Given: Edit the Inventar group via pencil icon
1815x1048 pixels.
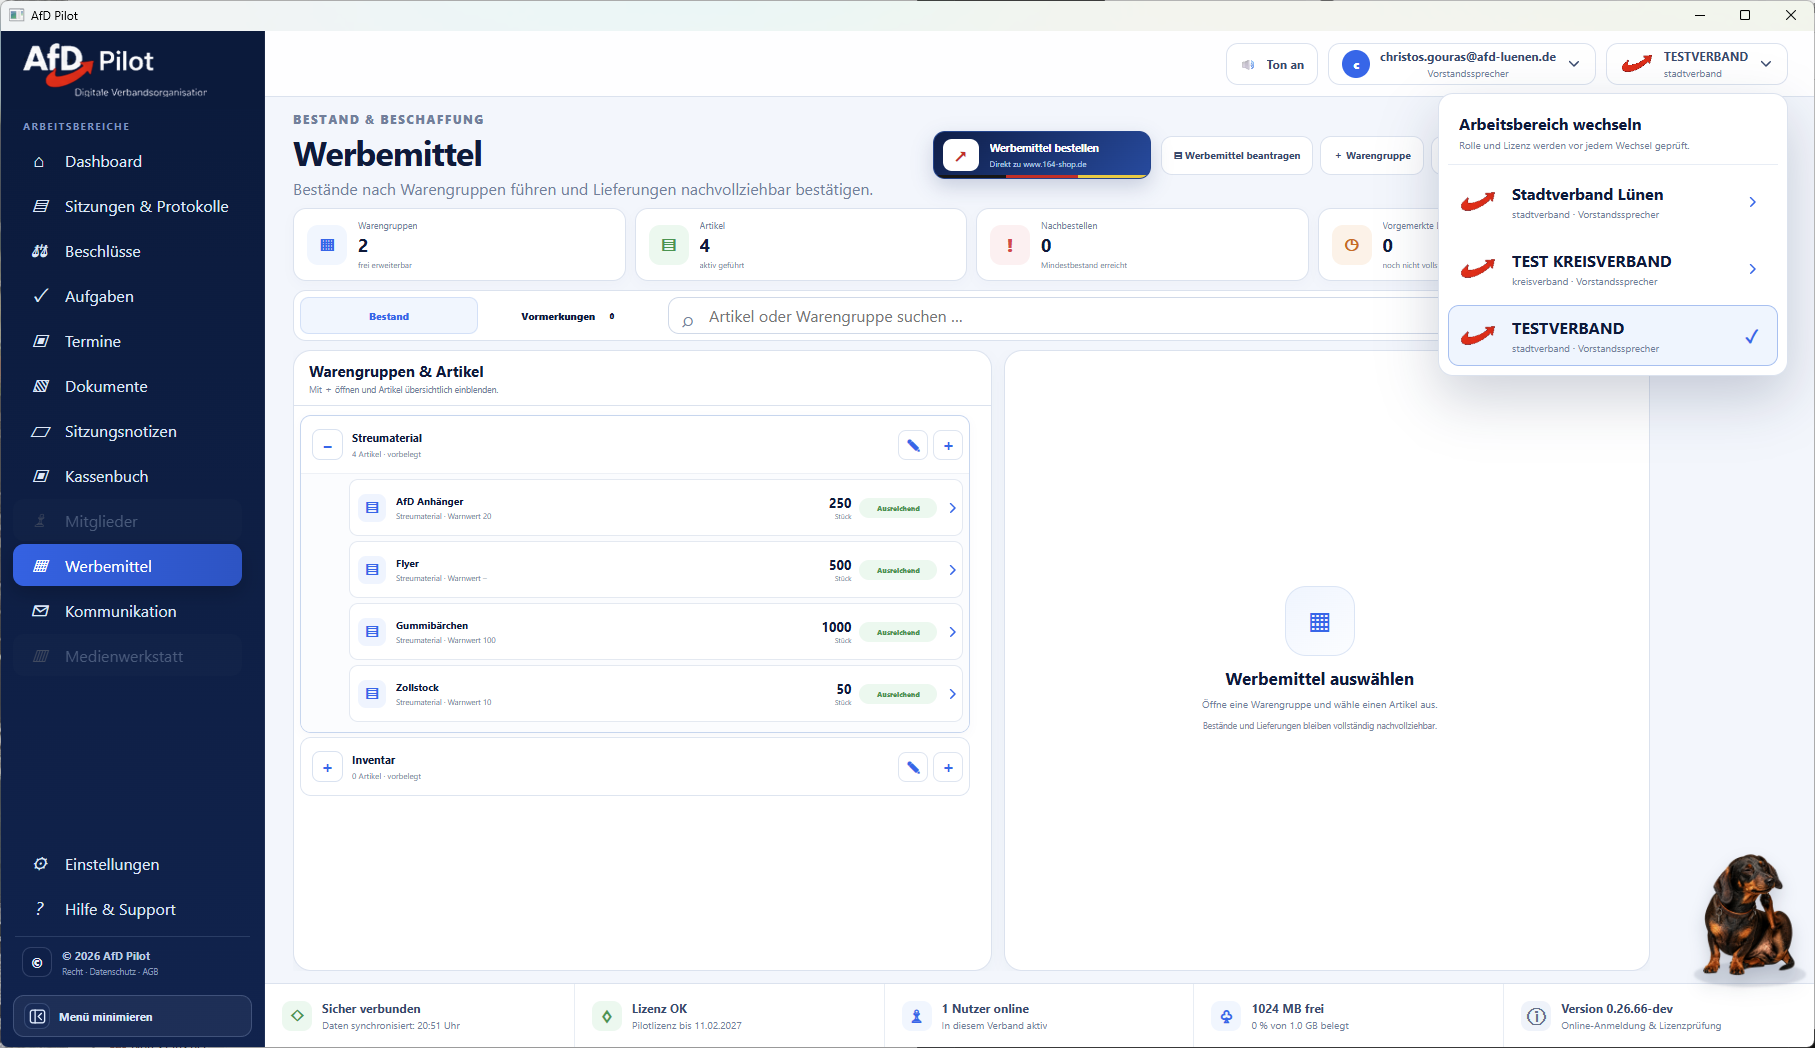Looking at the screenshot, I should point(913,768).
